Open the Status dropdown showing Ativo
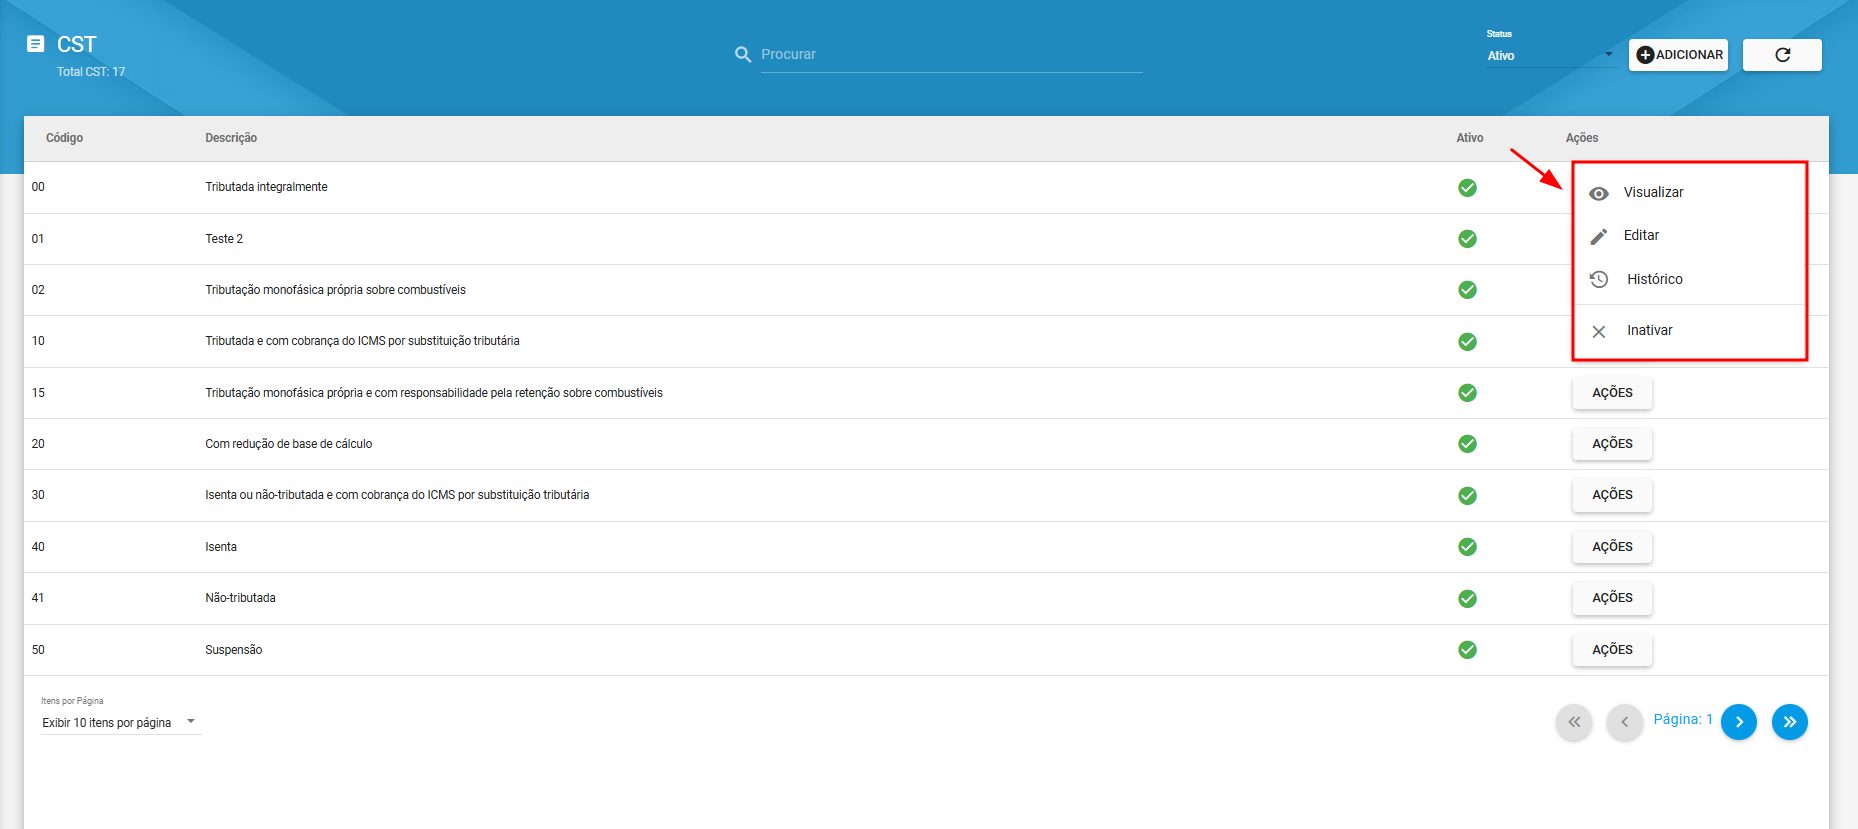 (1550, 55)
